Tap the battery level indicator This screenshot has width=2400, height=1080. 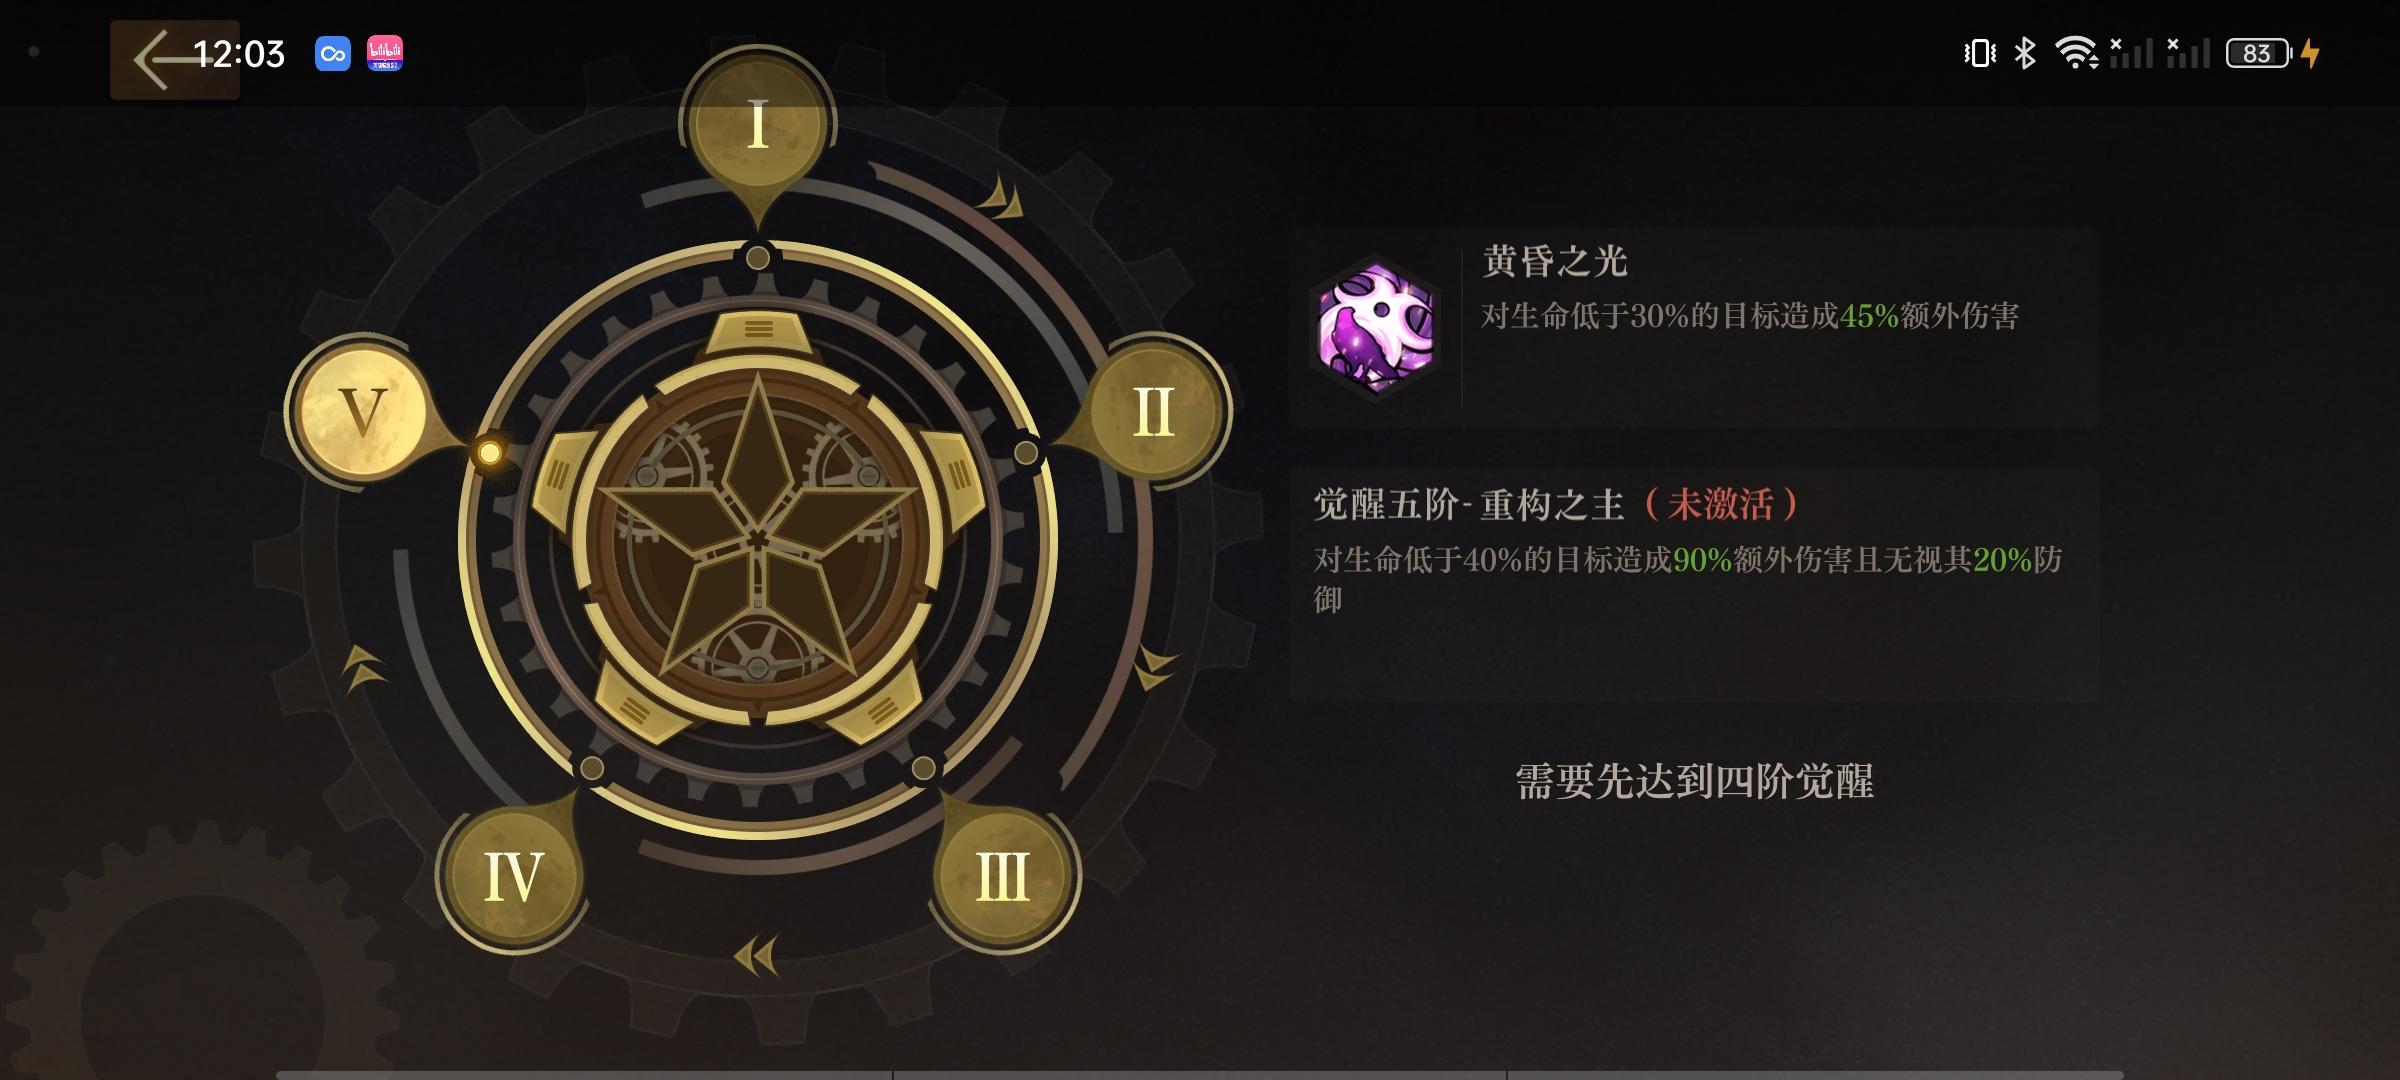[2259, 53]
